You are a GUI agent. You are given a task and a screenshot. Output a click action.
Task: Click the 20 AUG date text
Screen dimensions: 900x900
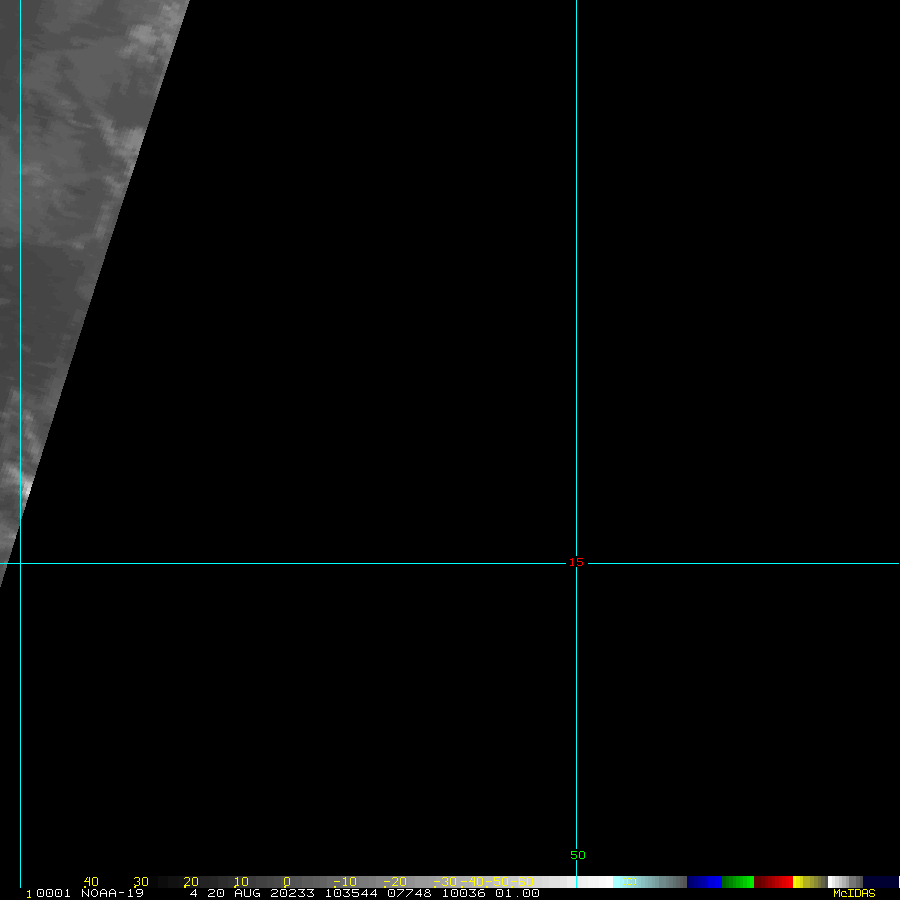[233, 893]
